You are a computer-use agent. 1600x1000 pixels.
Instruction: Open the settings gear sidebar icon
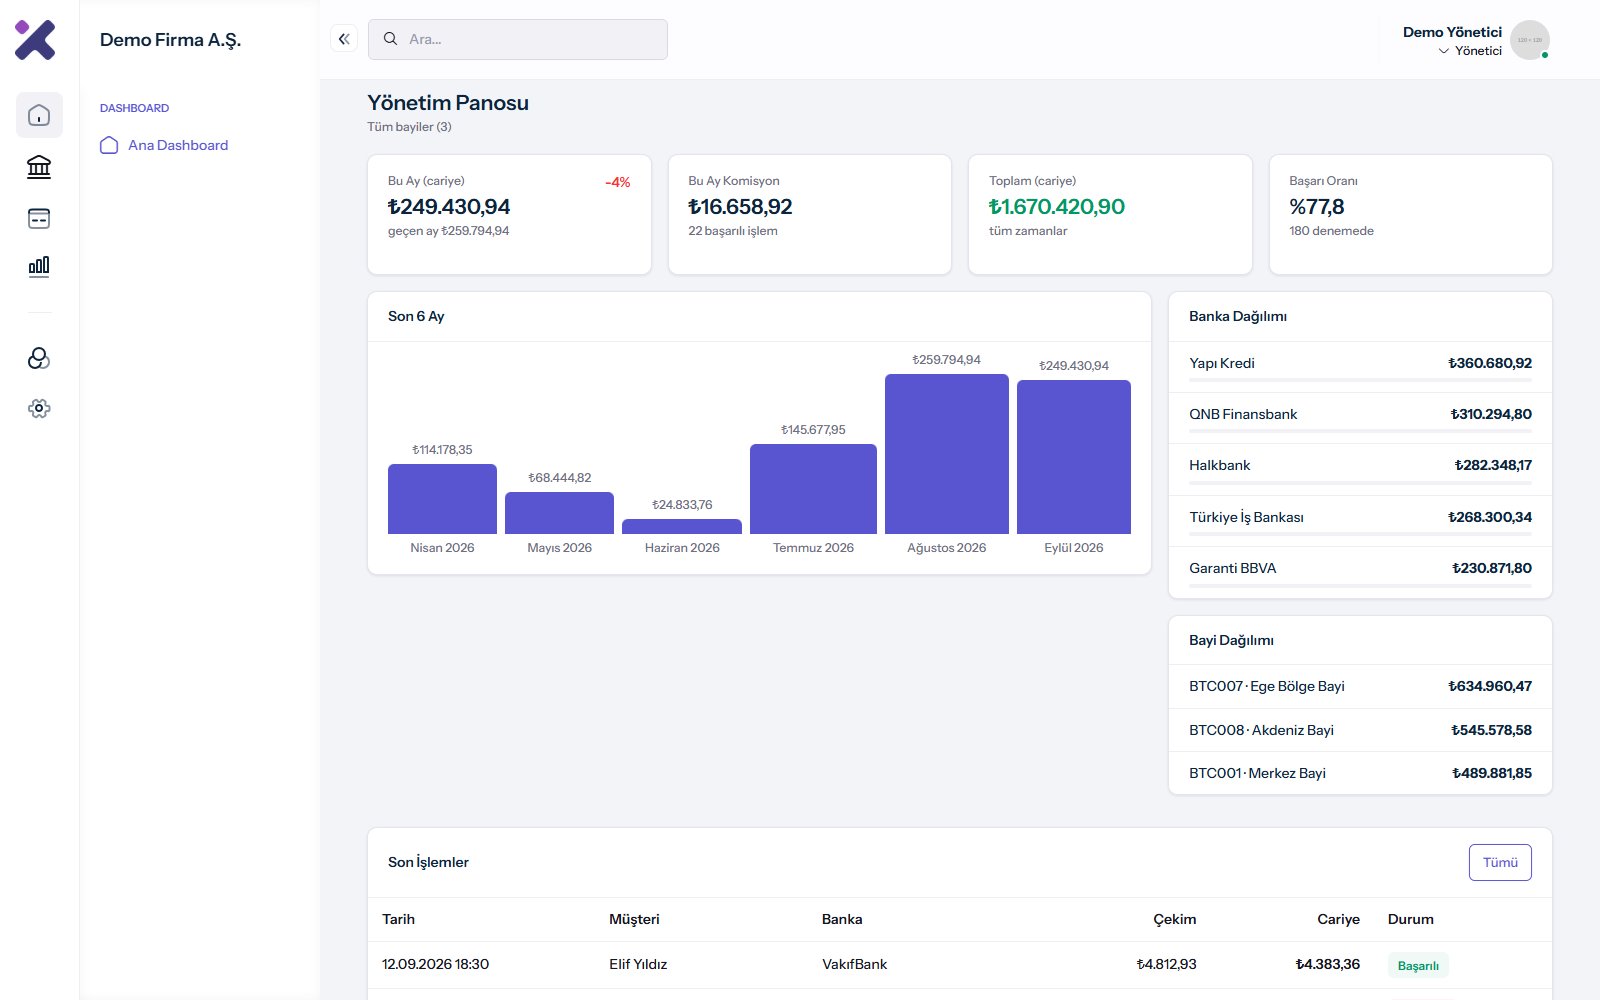click(39, 408)
